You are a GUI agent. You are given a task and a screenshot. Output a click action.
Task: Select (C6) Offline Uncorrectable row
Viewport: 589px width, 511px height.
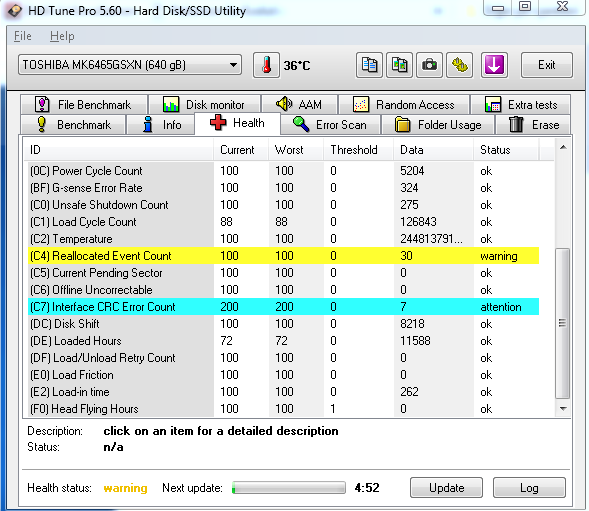(284, 290)
